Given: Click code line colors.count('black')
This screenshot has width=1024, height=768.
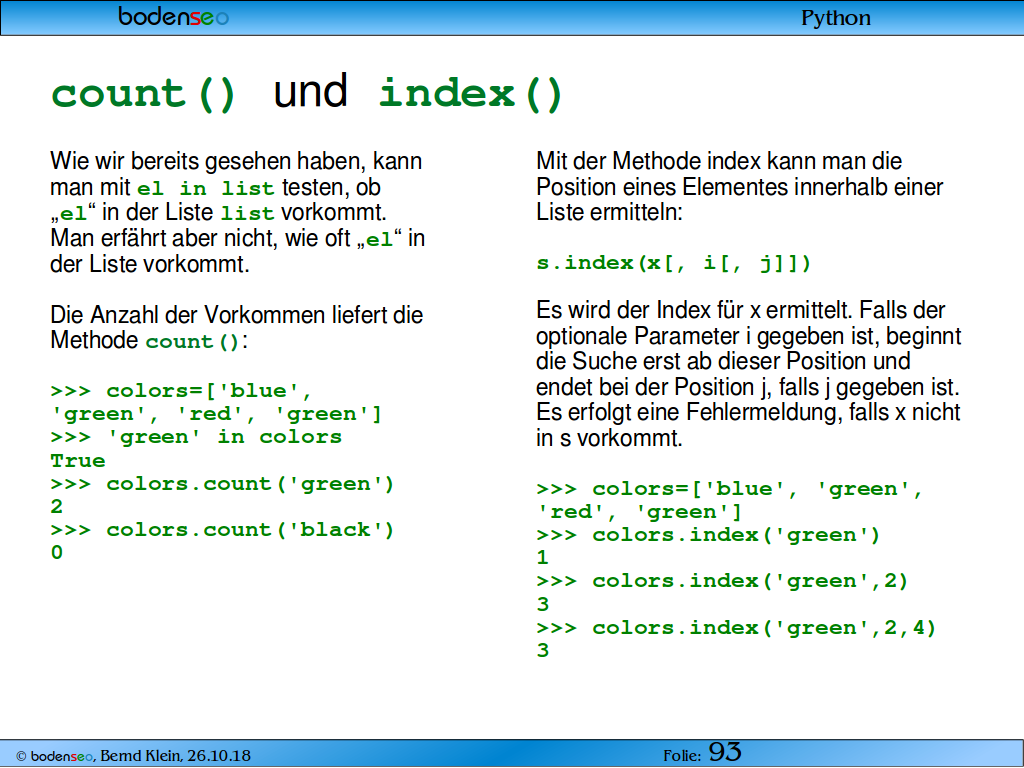Looking at the screenshot, I should coord(250,530).
